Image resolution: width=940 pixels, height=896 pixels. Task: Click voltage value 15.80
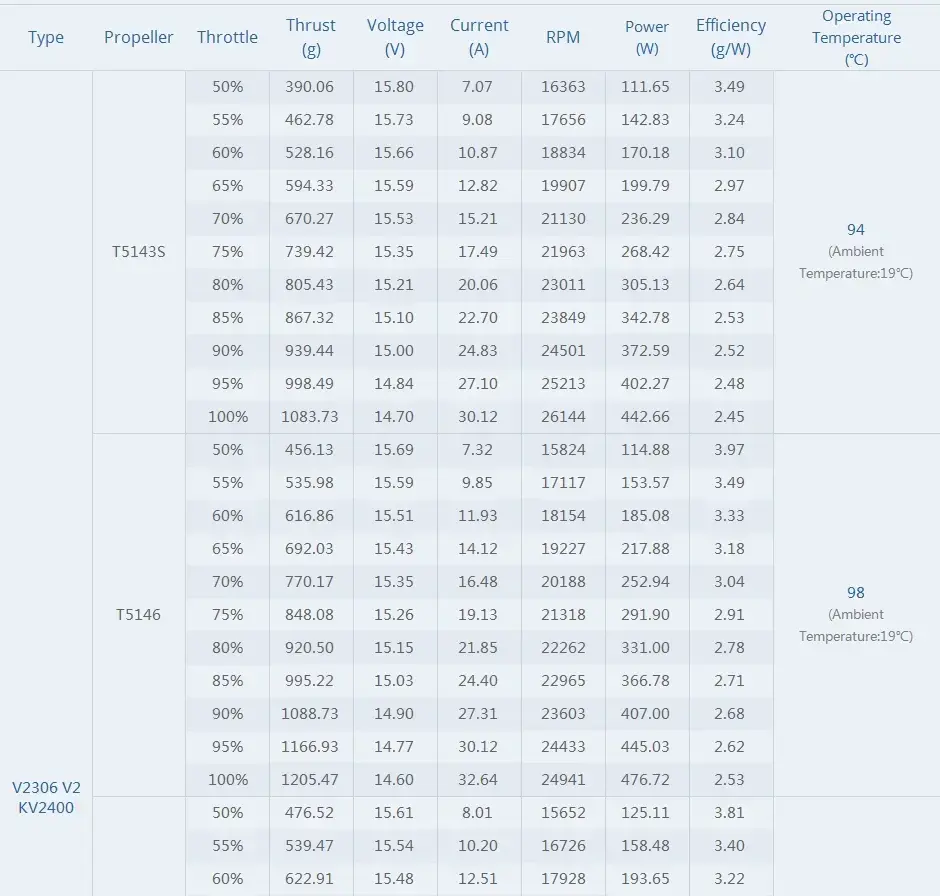click(x=394, y=87)
